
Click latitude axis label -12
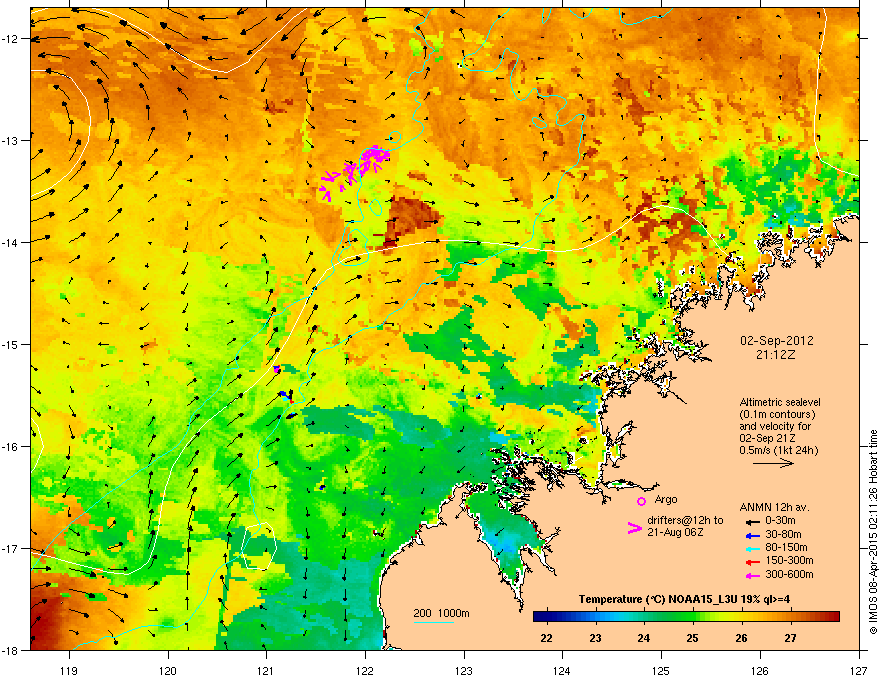click(11, 39)
